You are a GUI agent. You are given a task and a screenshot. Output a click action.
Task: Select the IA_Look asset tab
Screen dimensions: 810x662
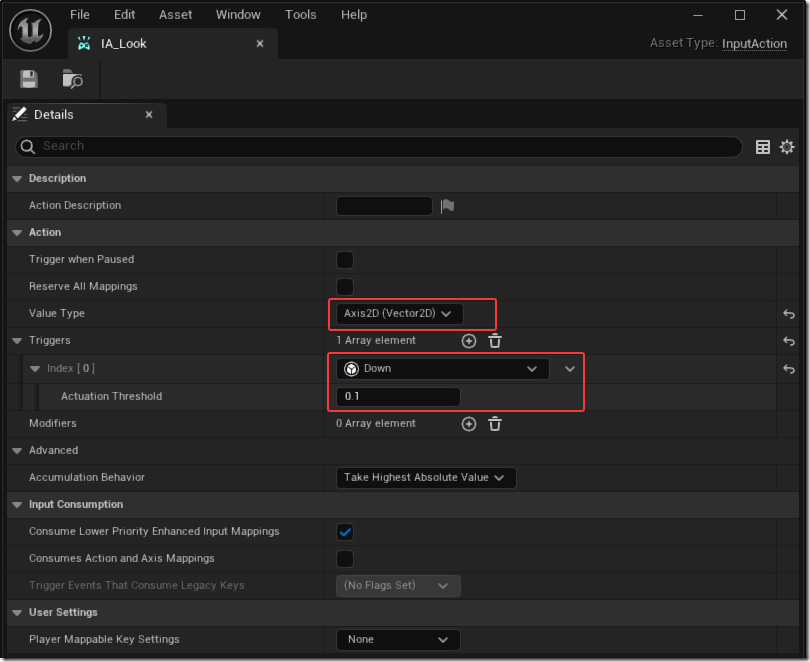point(173,43)
